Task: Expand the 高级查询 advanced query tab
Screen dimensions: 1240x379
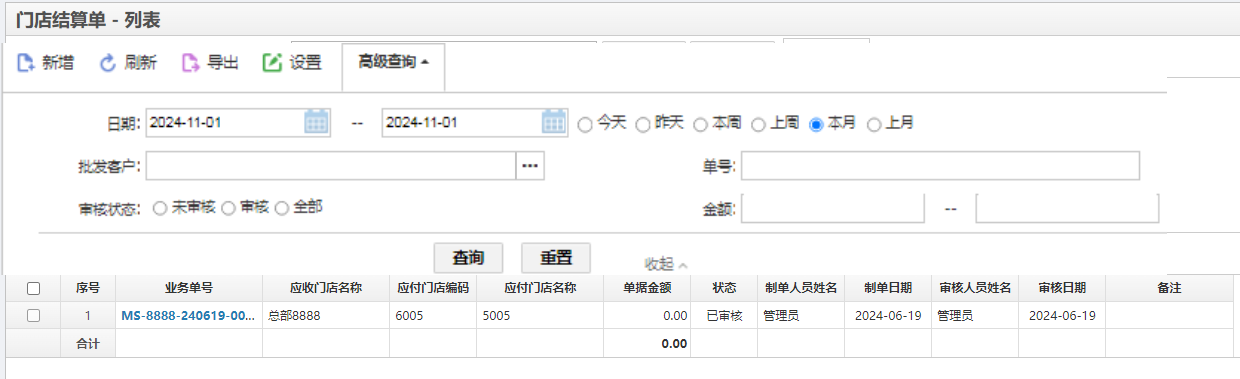Action: point(394,62)
